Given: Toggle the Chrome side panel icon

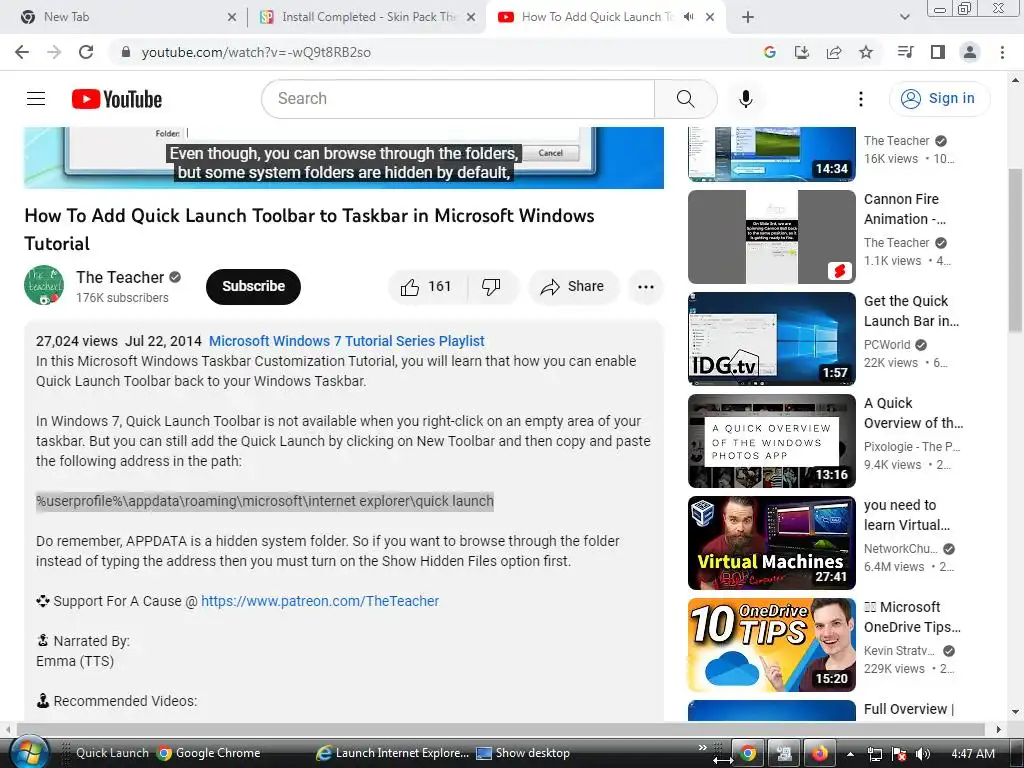Looking at the screenshot, I should pyautogui.click(x=938, y=52).
